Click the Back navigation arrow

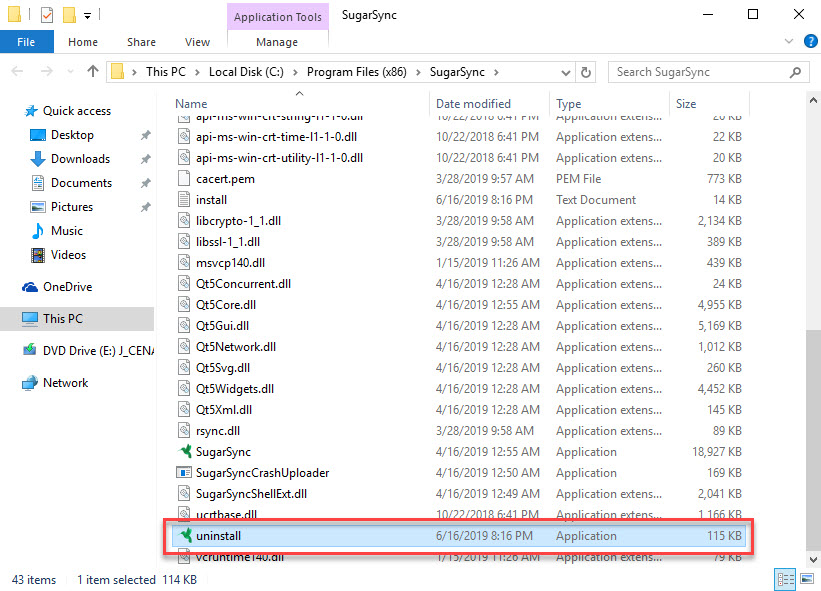[x=17, y=71]
